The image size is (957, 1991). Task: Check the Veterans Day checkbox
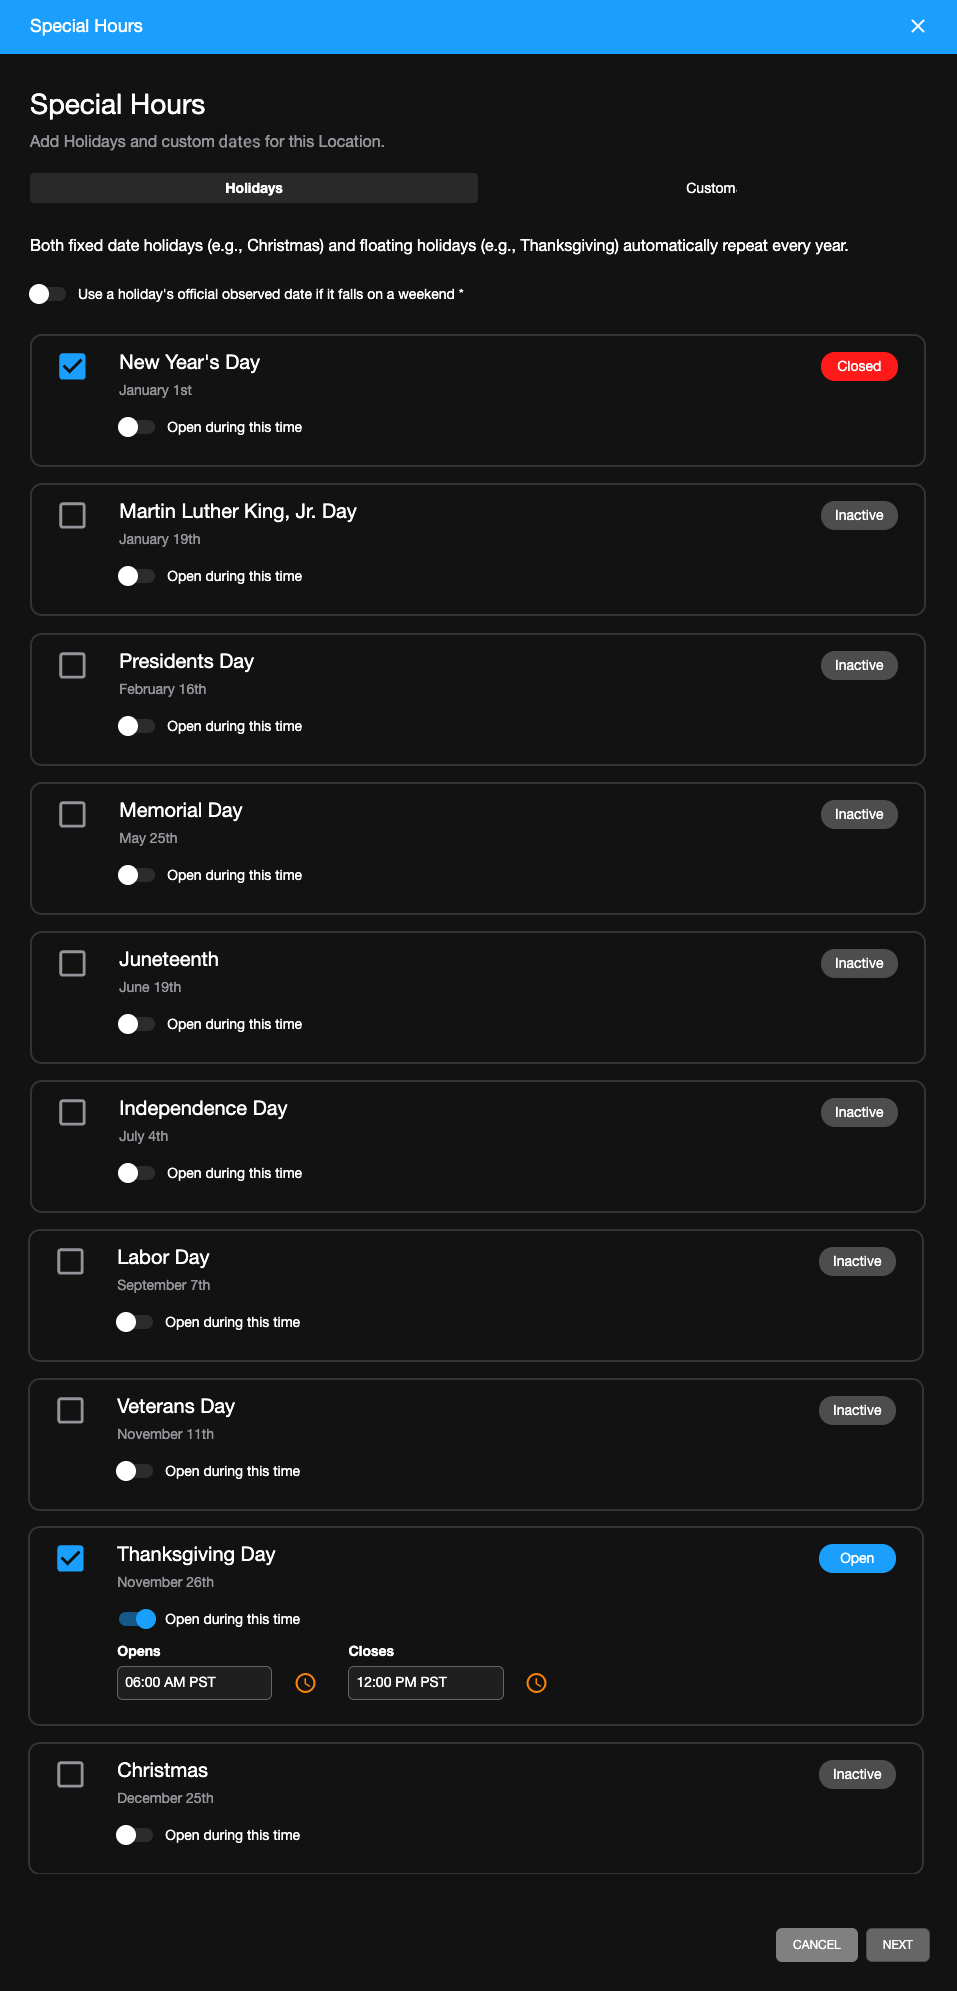70,1410
